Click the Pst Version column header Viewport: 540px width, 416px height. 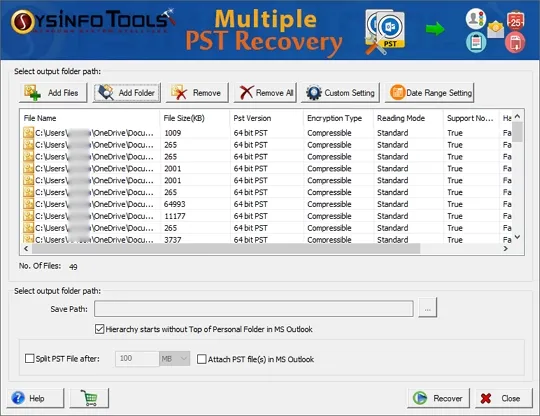(266, 118)
